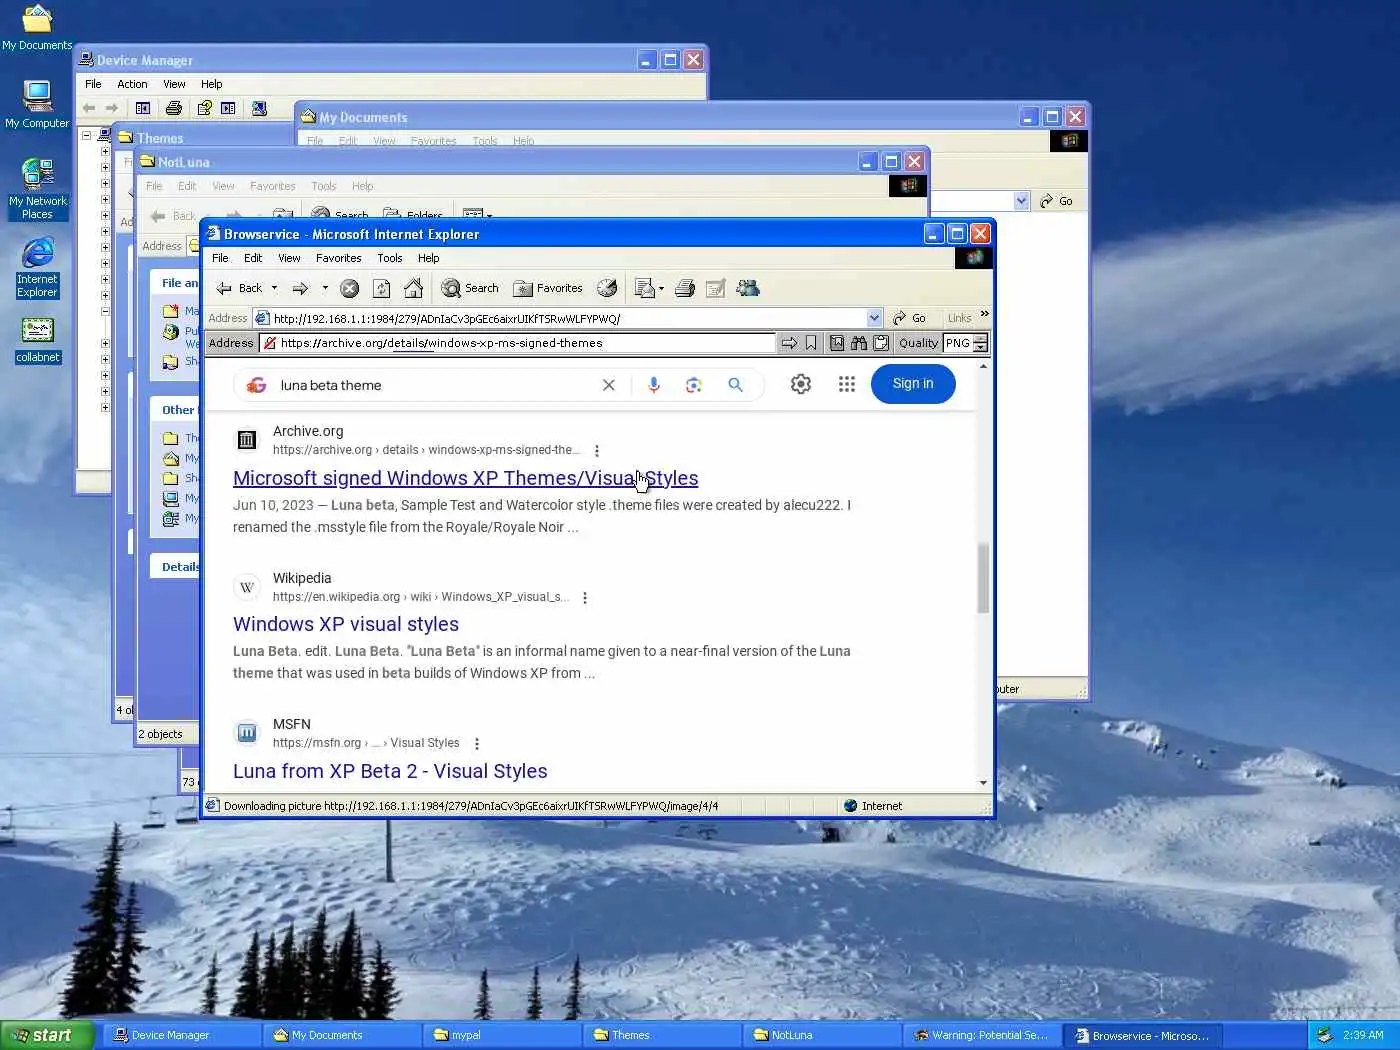Click the navigate arrow beside archive.org address
The width and height of the screenshot is (1400, 1050).
789,343
